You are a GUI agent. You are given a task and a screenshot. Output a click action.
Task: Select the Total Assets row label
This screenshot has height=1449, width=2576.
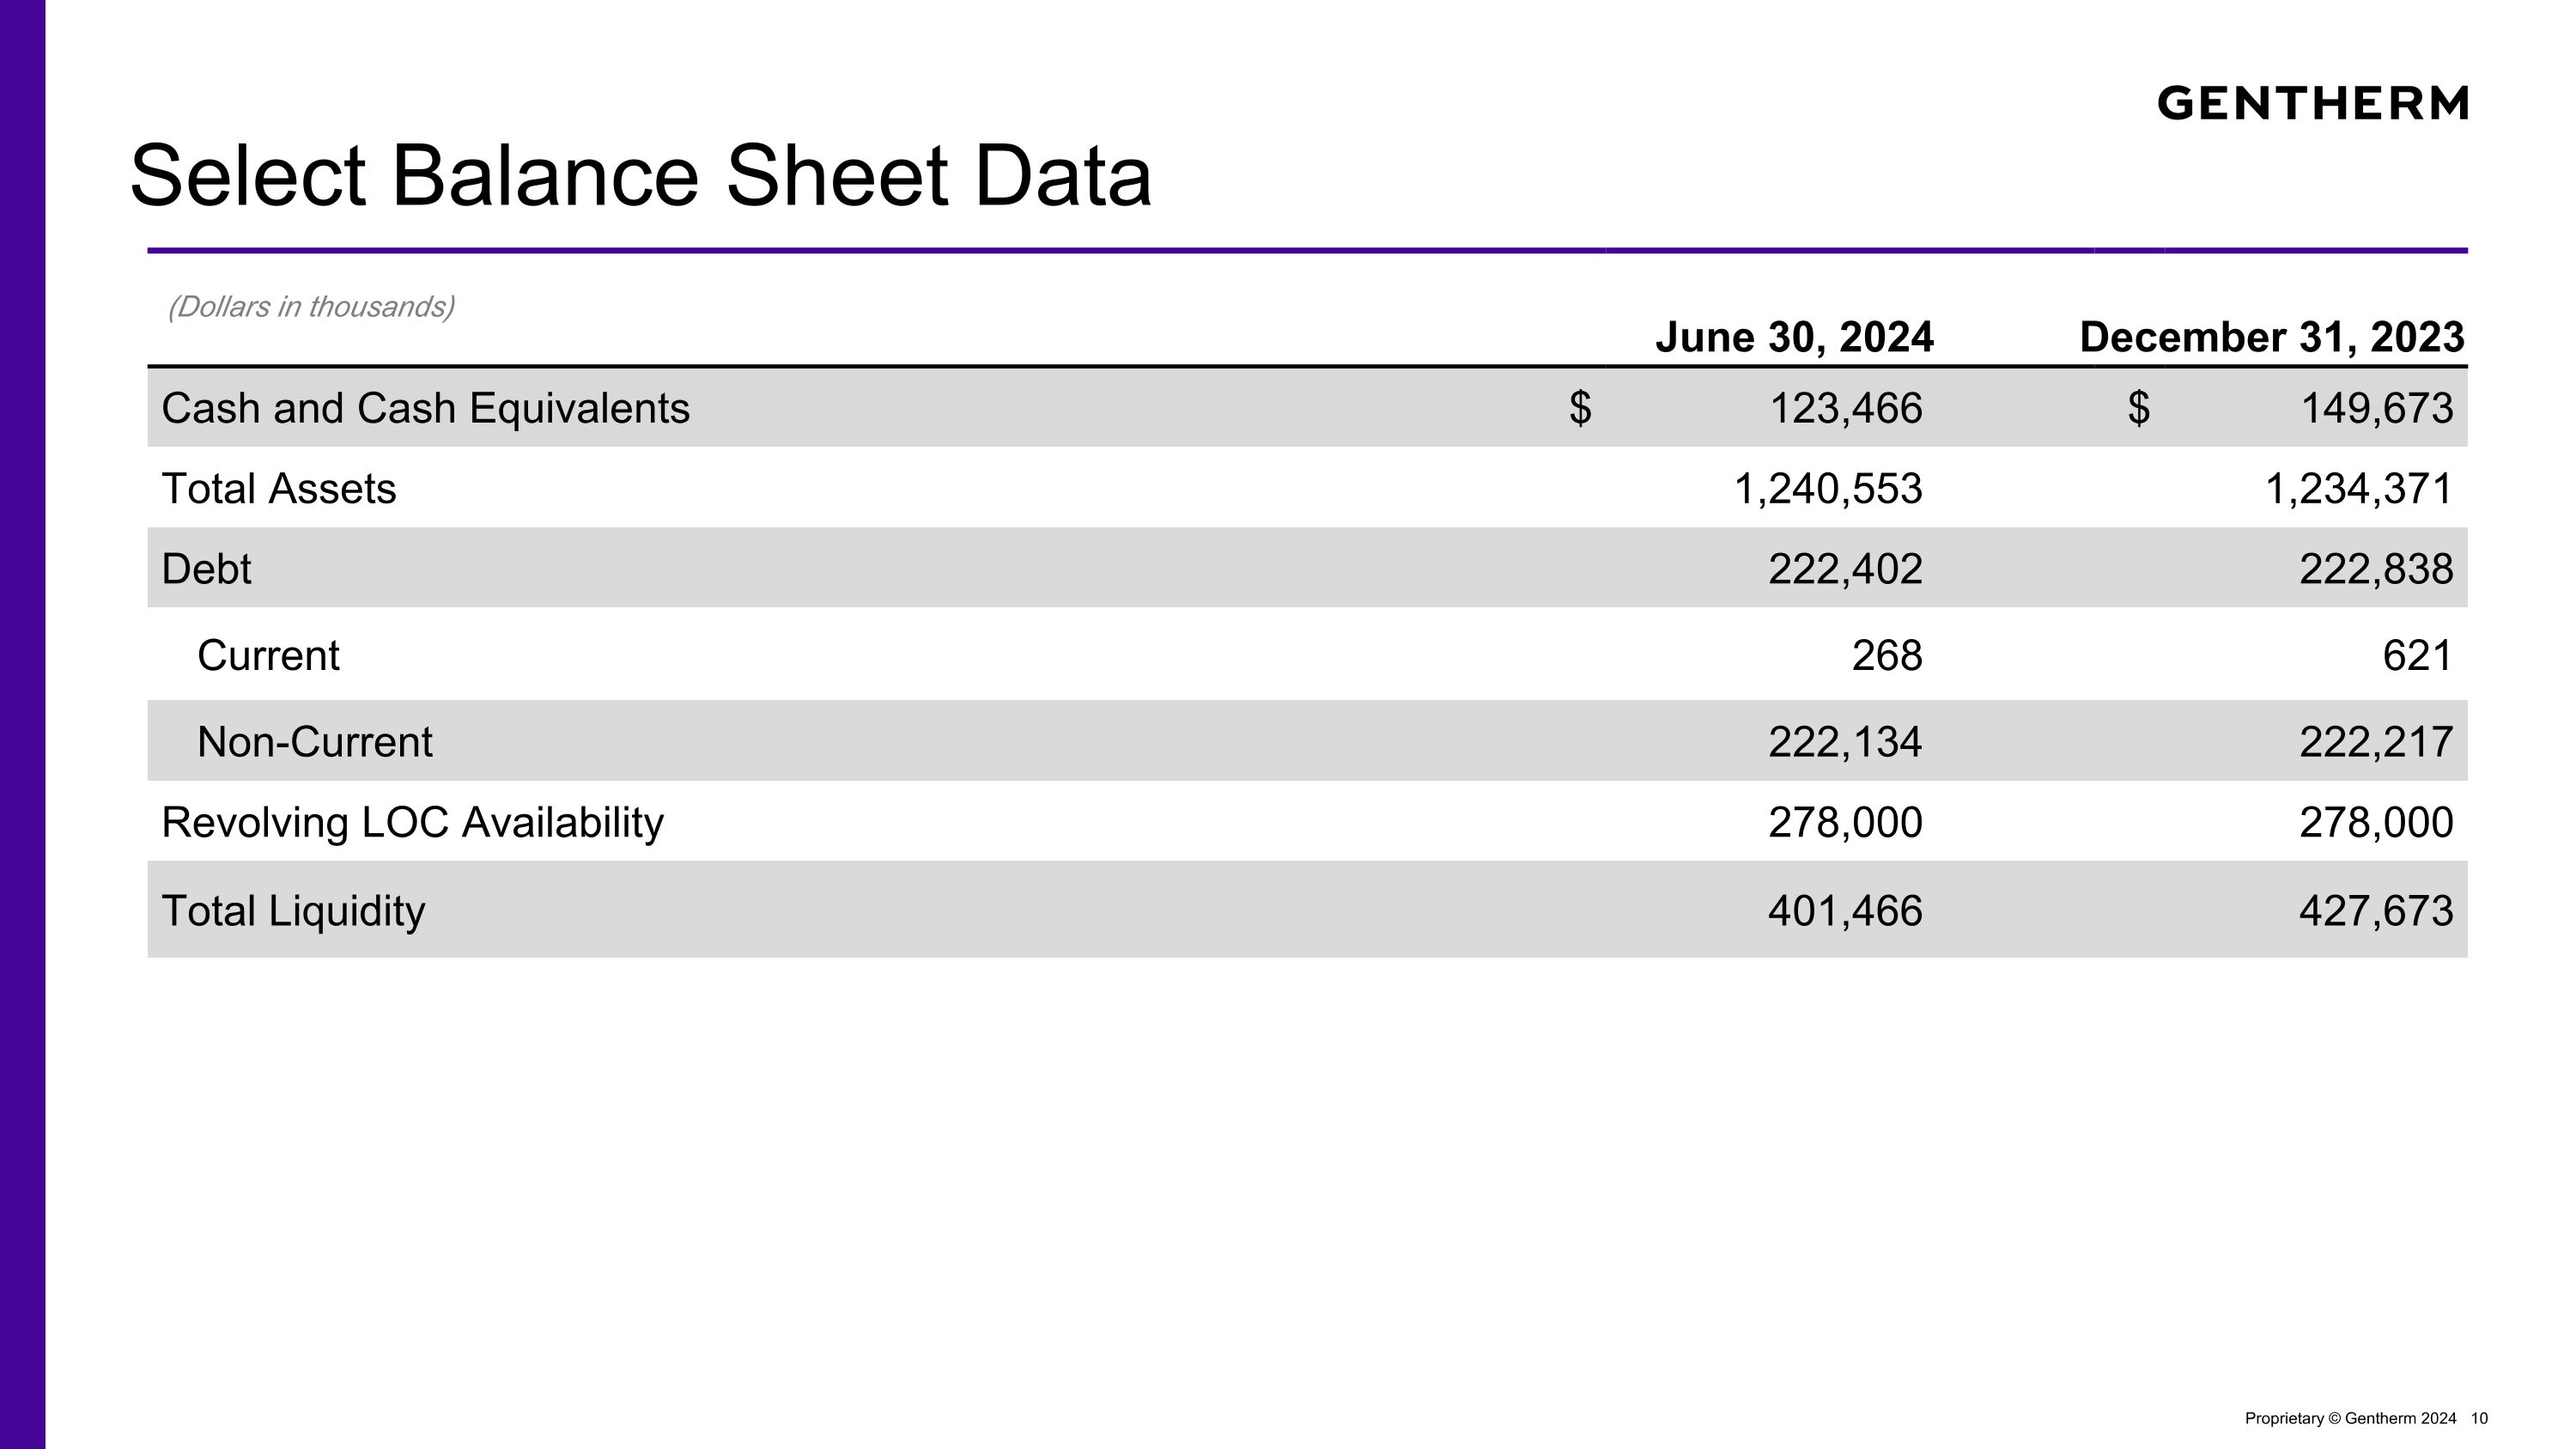(x=279, y=489)
